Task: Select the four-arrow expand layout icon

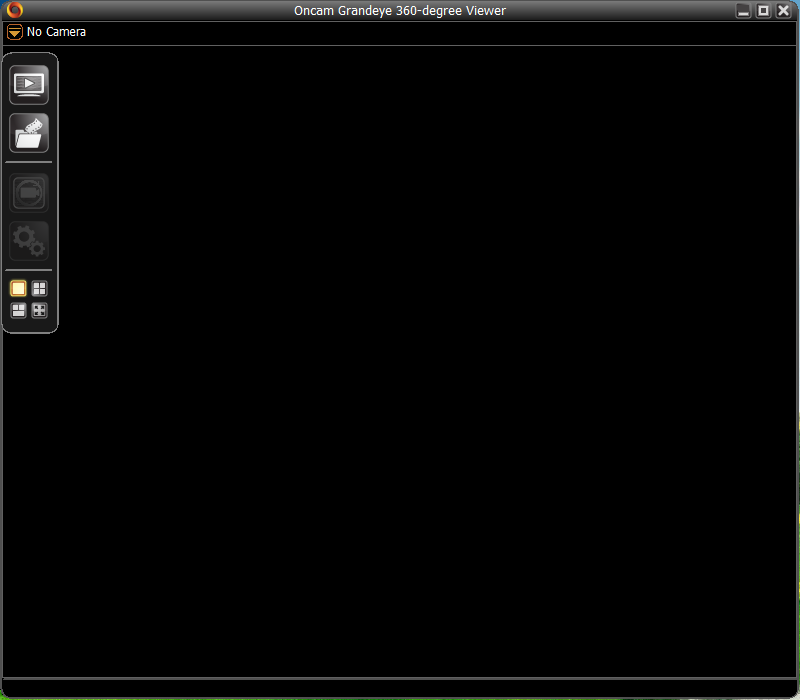Action: click(39, 310)
